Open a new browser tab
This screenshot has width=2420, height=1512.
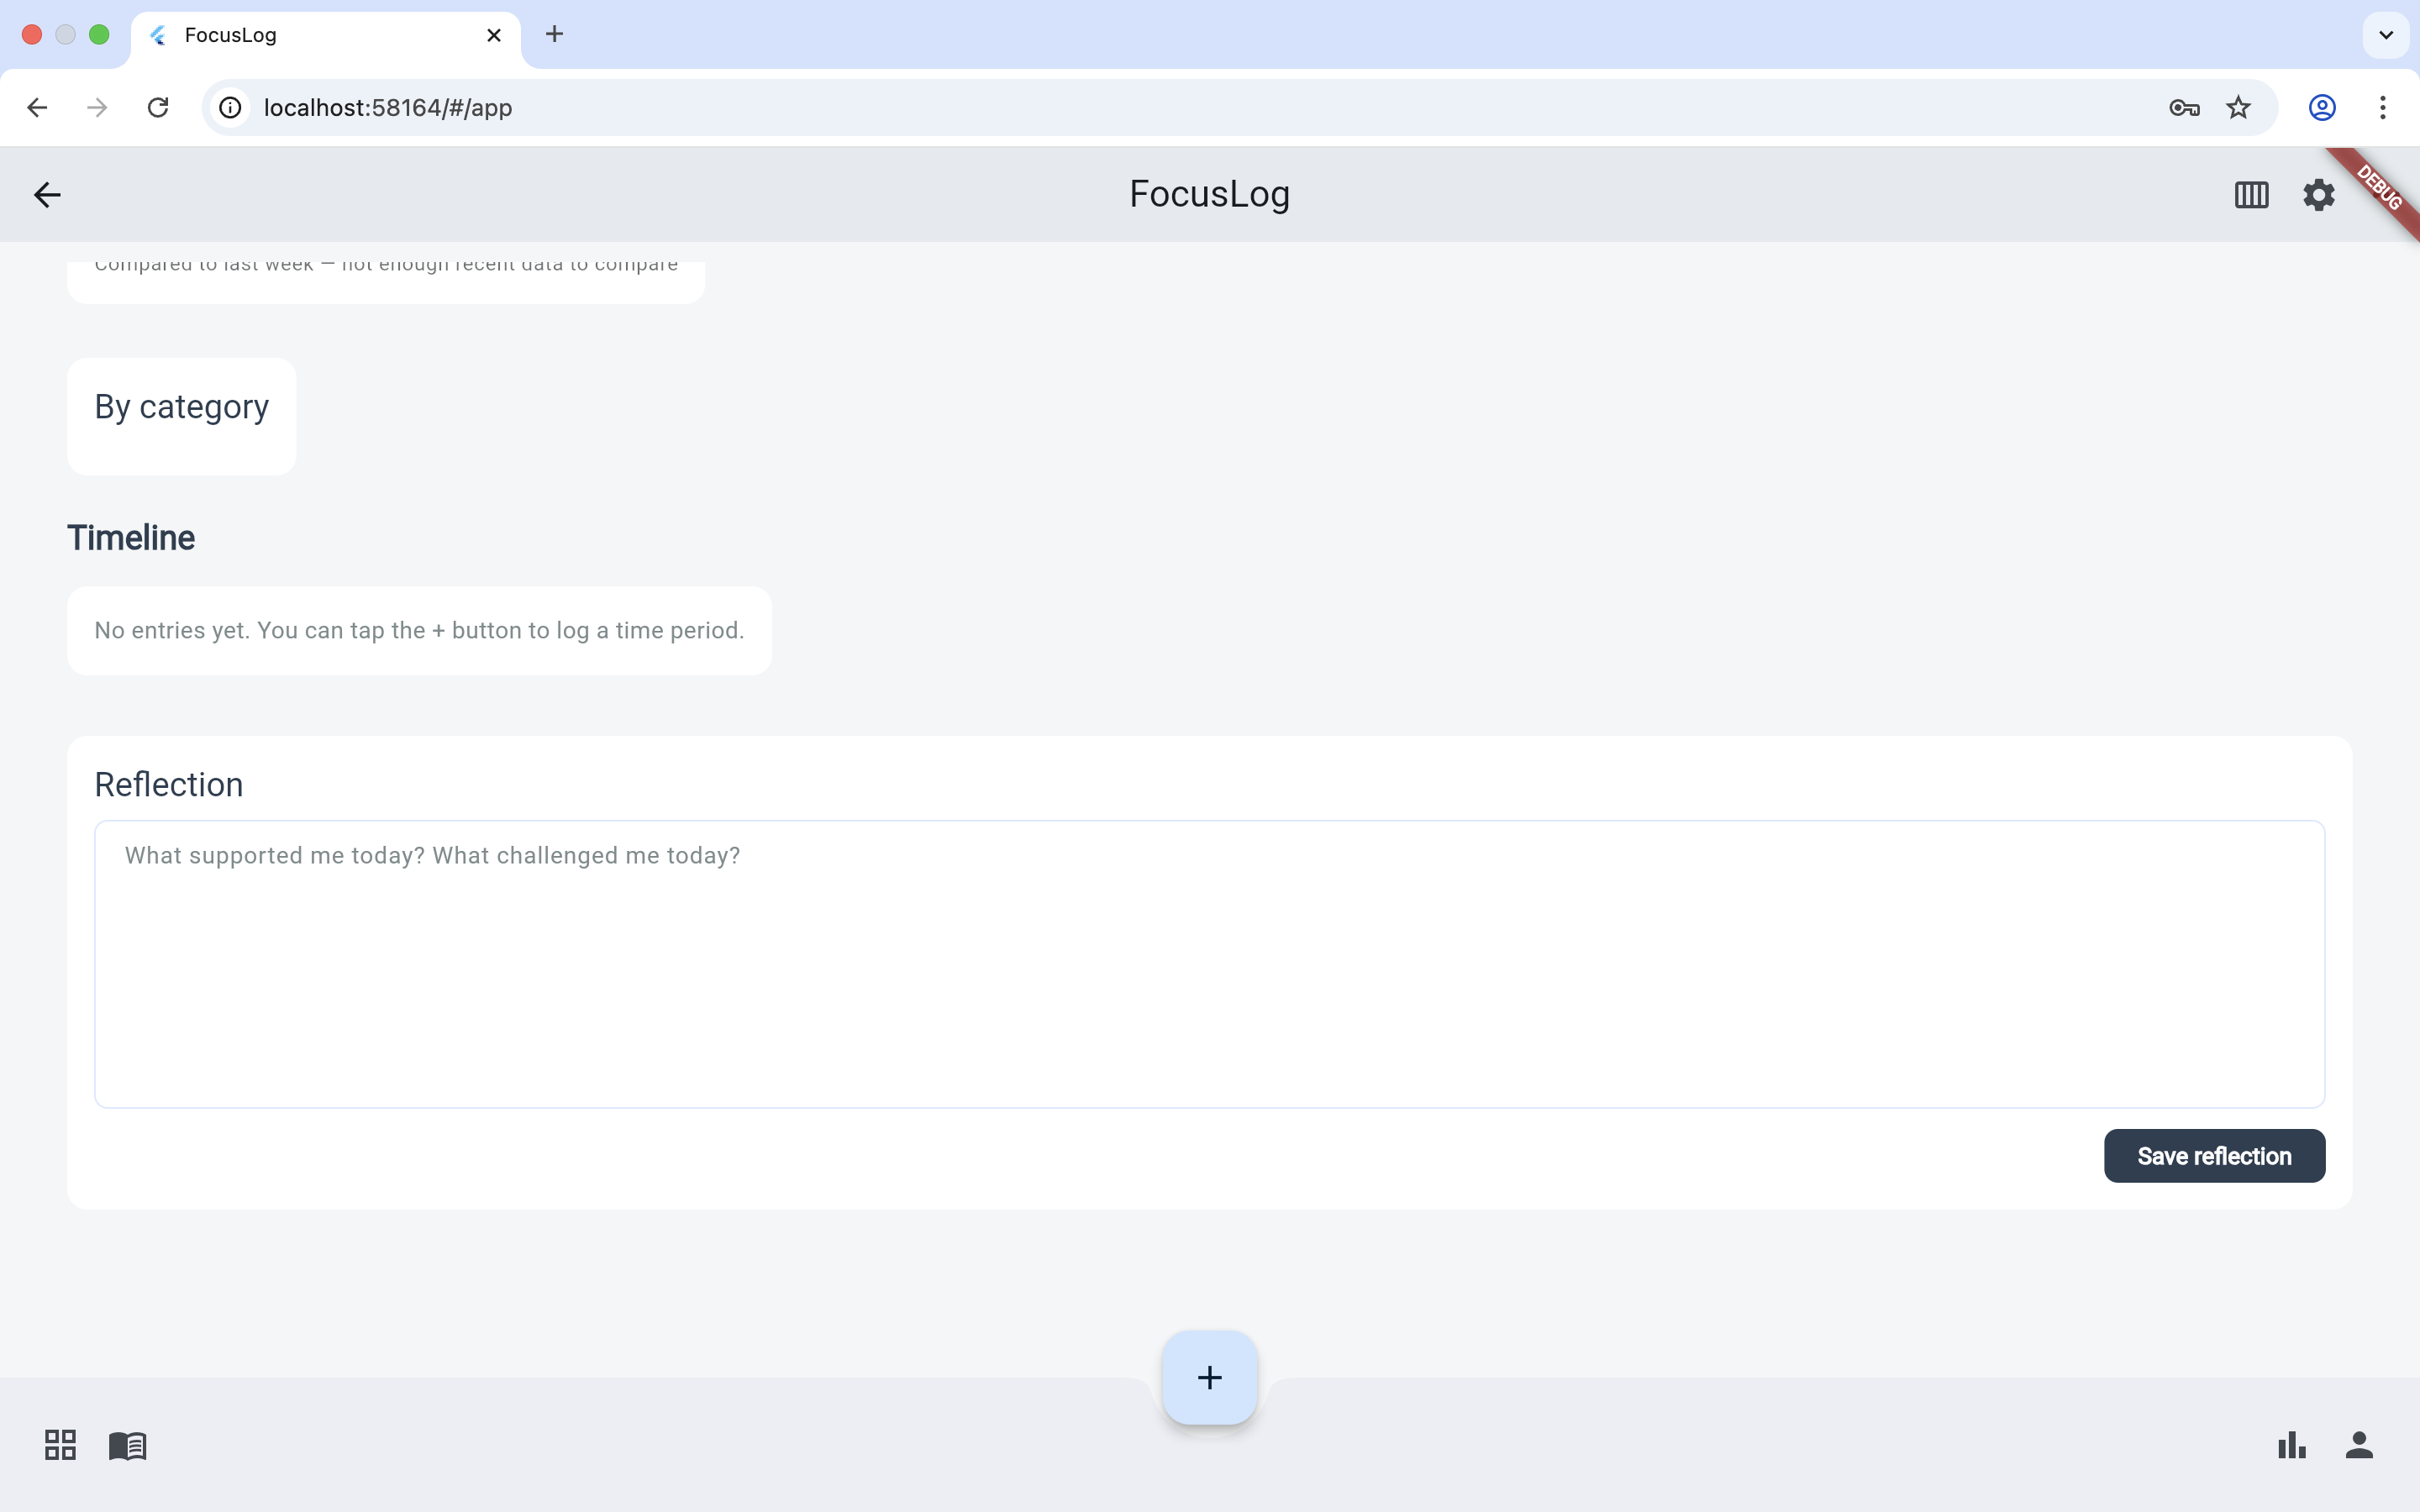[x=554, y=34]
